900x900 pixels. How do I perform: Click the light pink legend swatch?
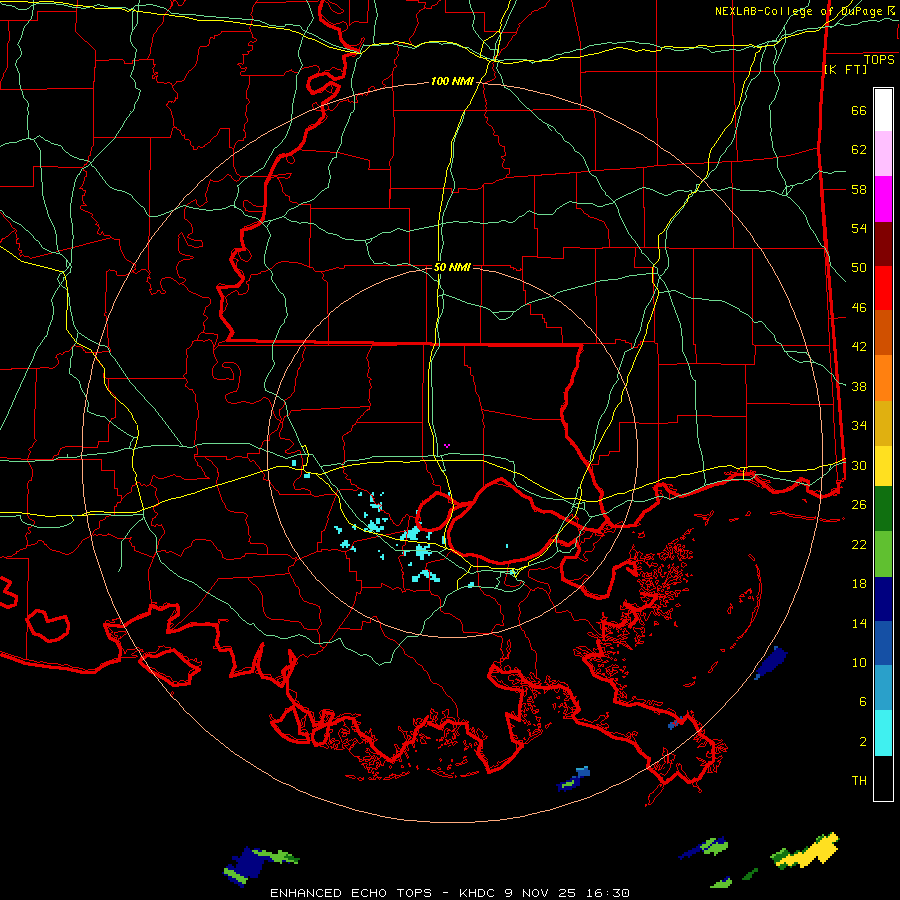pyautogui.click(x=883, y=154)
